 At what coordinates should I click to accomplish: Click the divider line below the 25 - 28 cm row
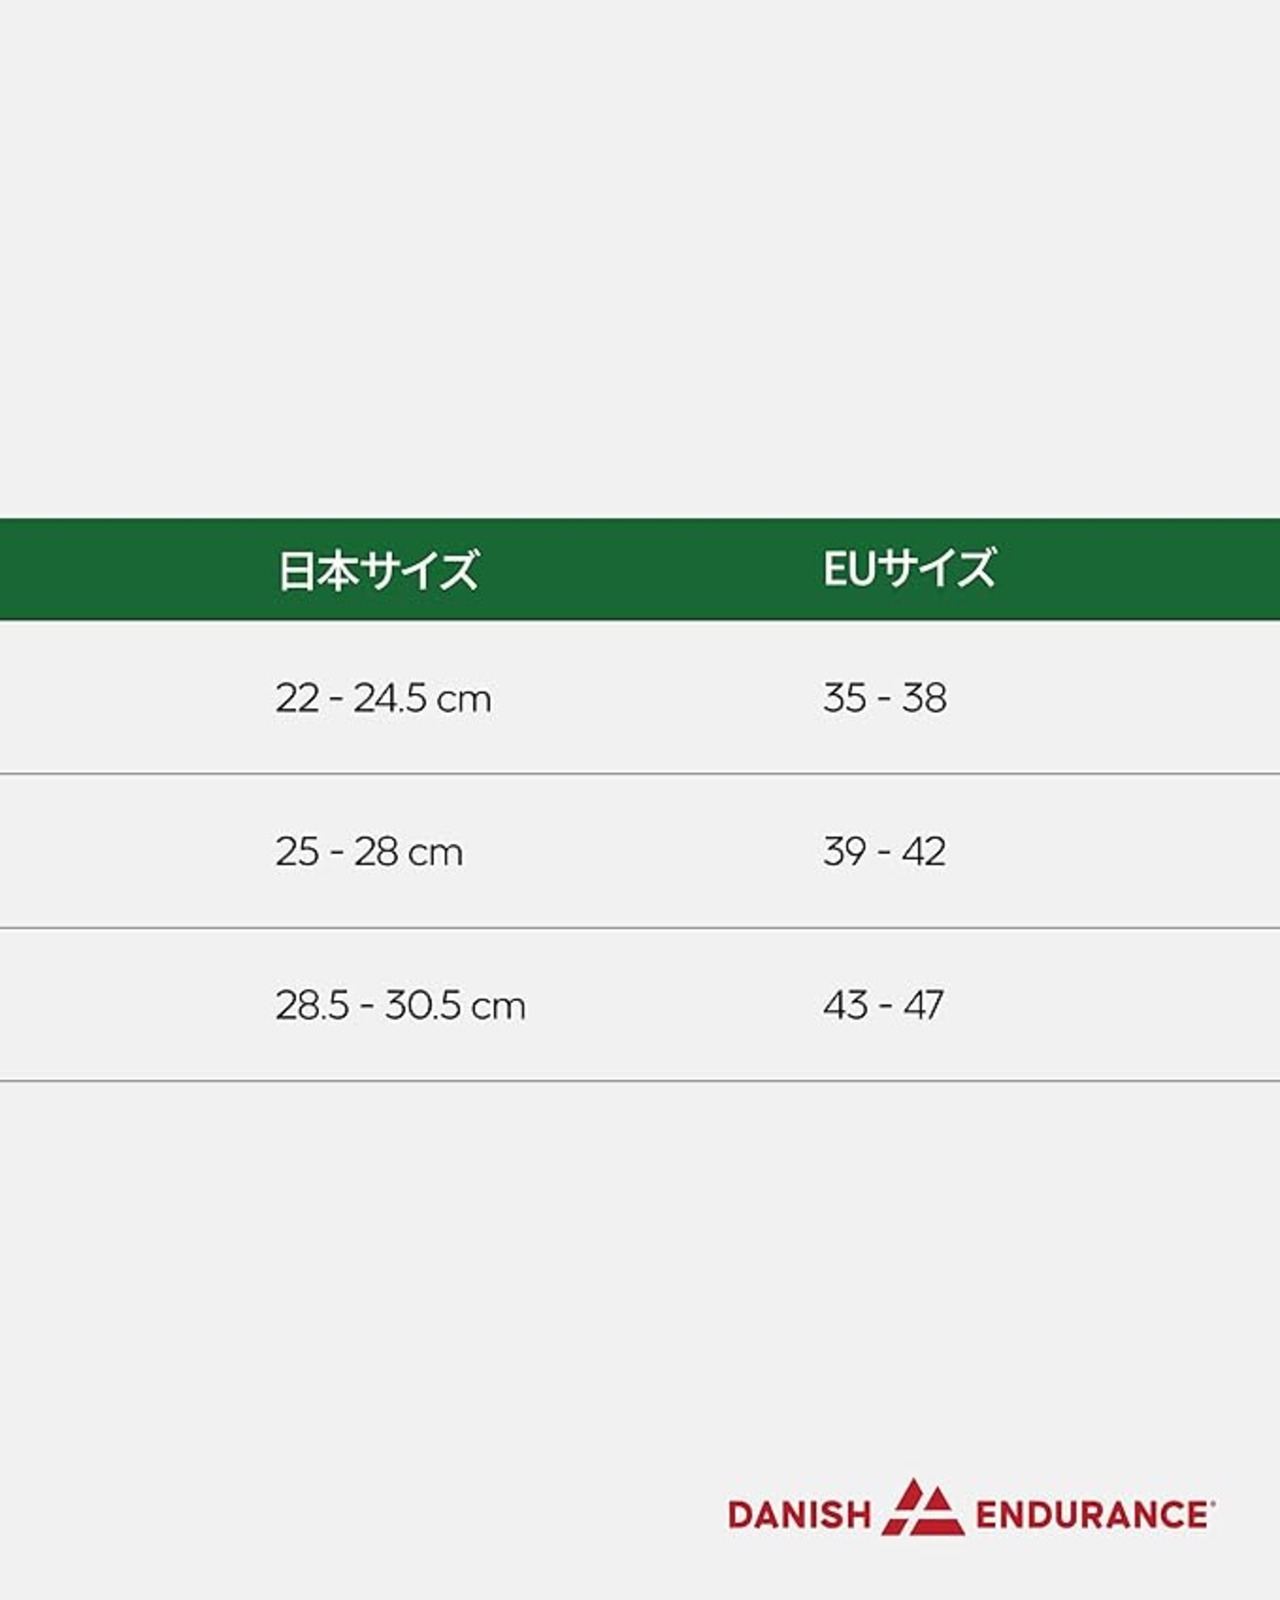tap(640, 928)
